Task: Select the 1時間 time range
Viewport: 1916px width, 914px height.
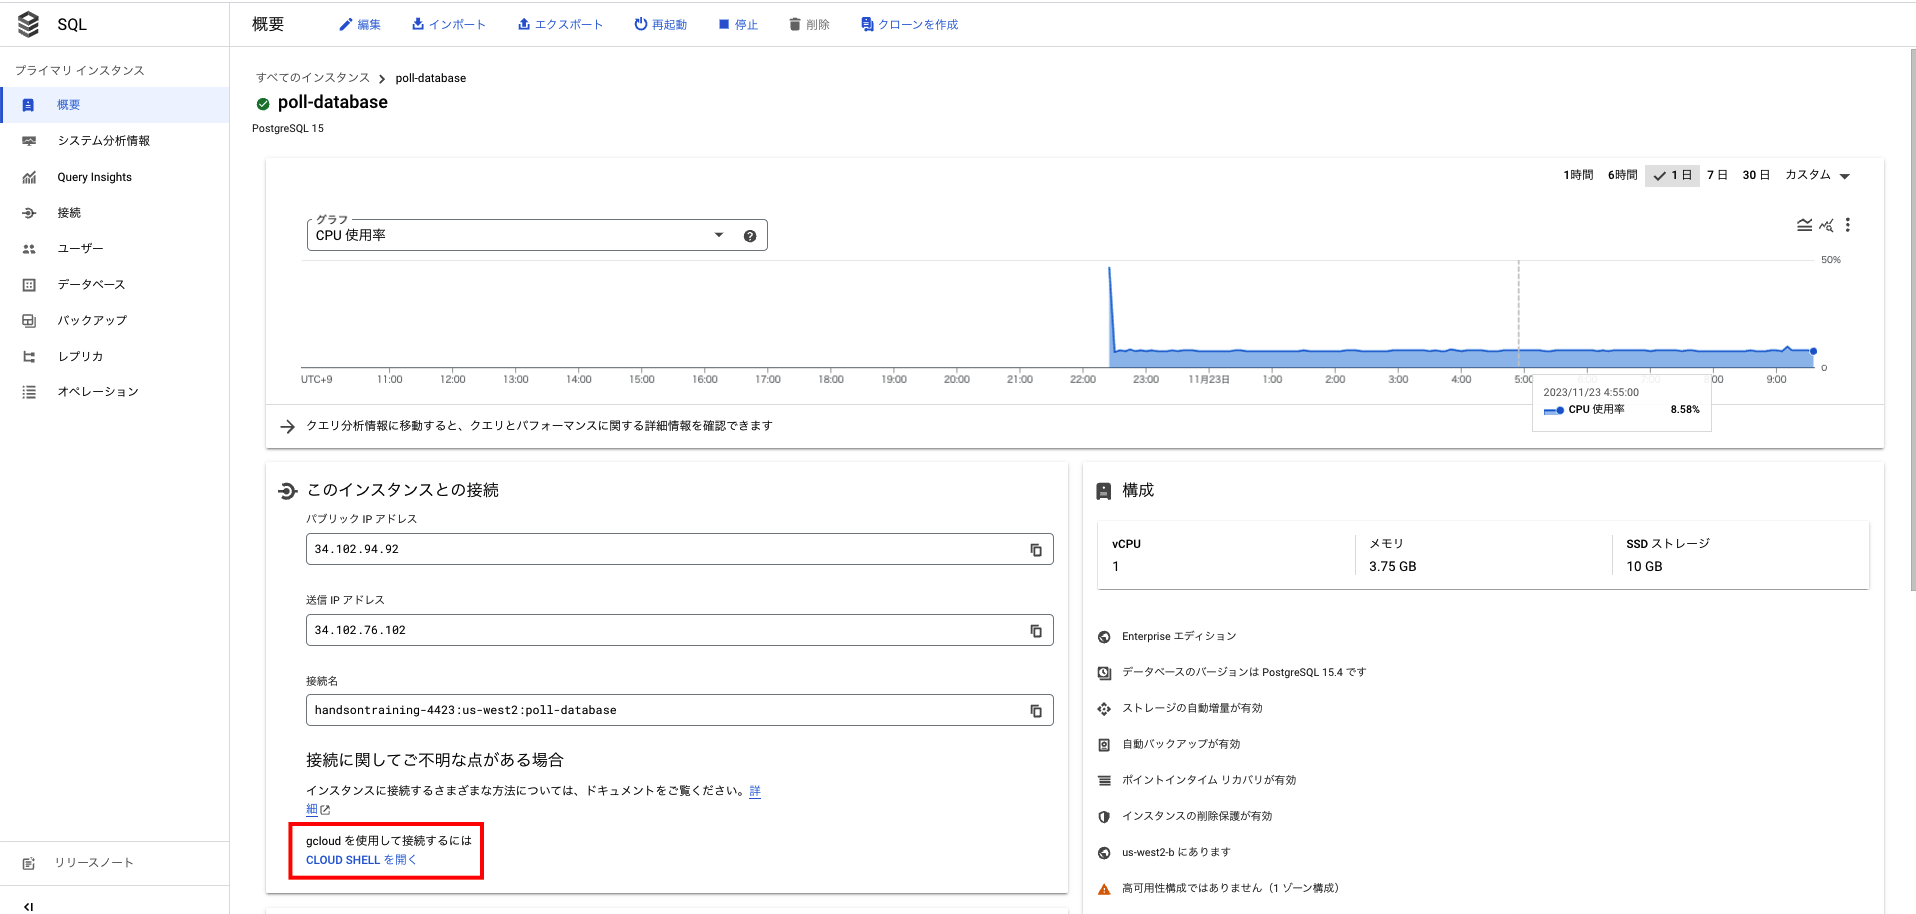Action: (x=1577, y=175)
